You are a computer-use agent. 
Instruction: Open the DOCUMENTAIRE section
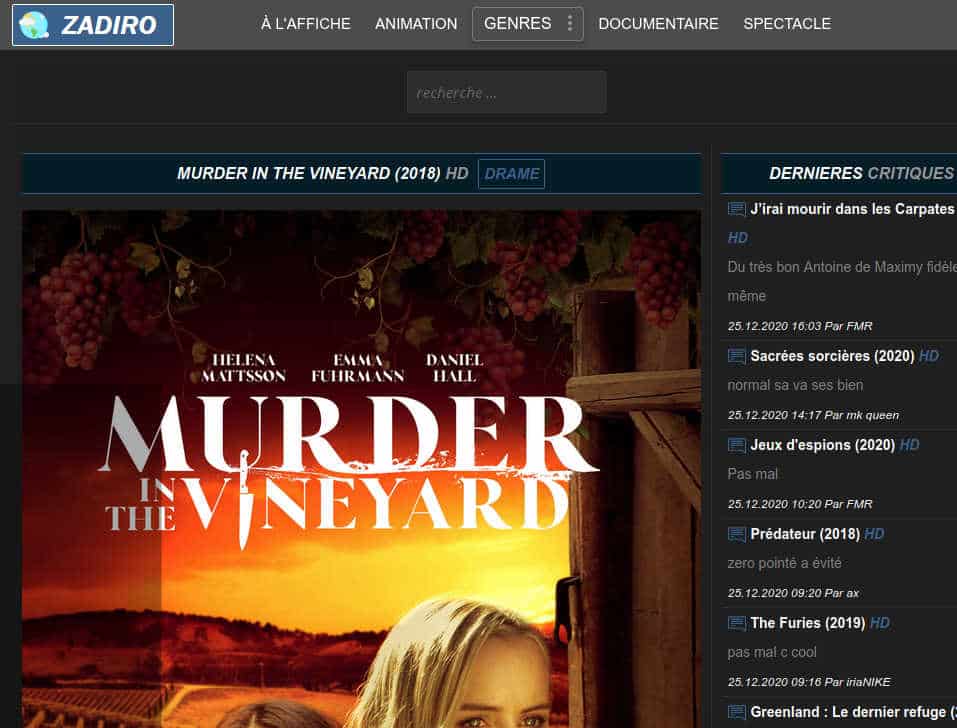[x=658, y=24]
